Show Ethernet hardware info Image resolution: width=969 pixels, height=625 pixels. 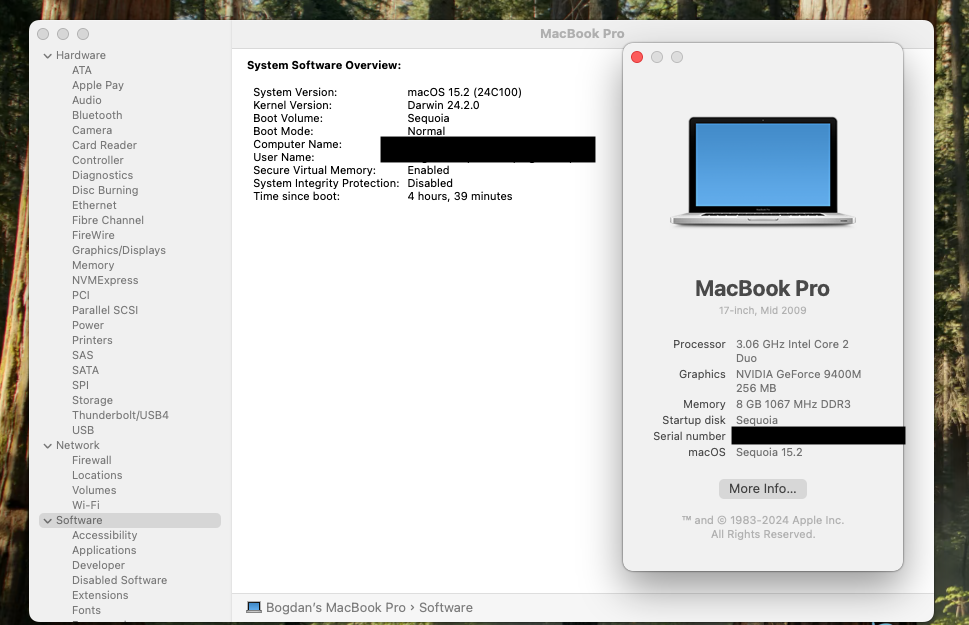94,205
